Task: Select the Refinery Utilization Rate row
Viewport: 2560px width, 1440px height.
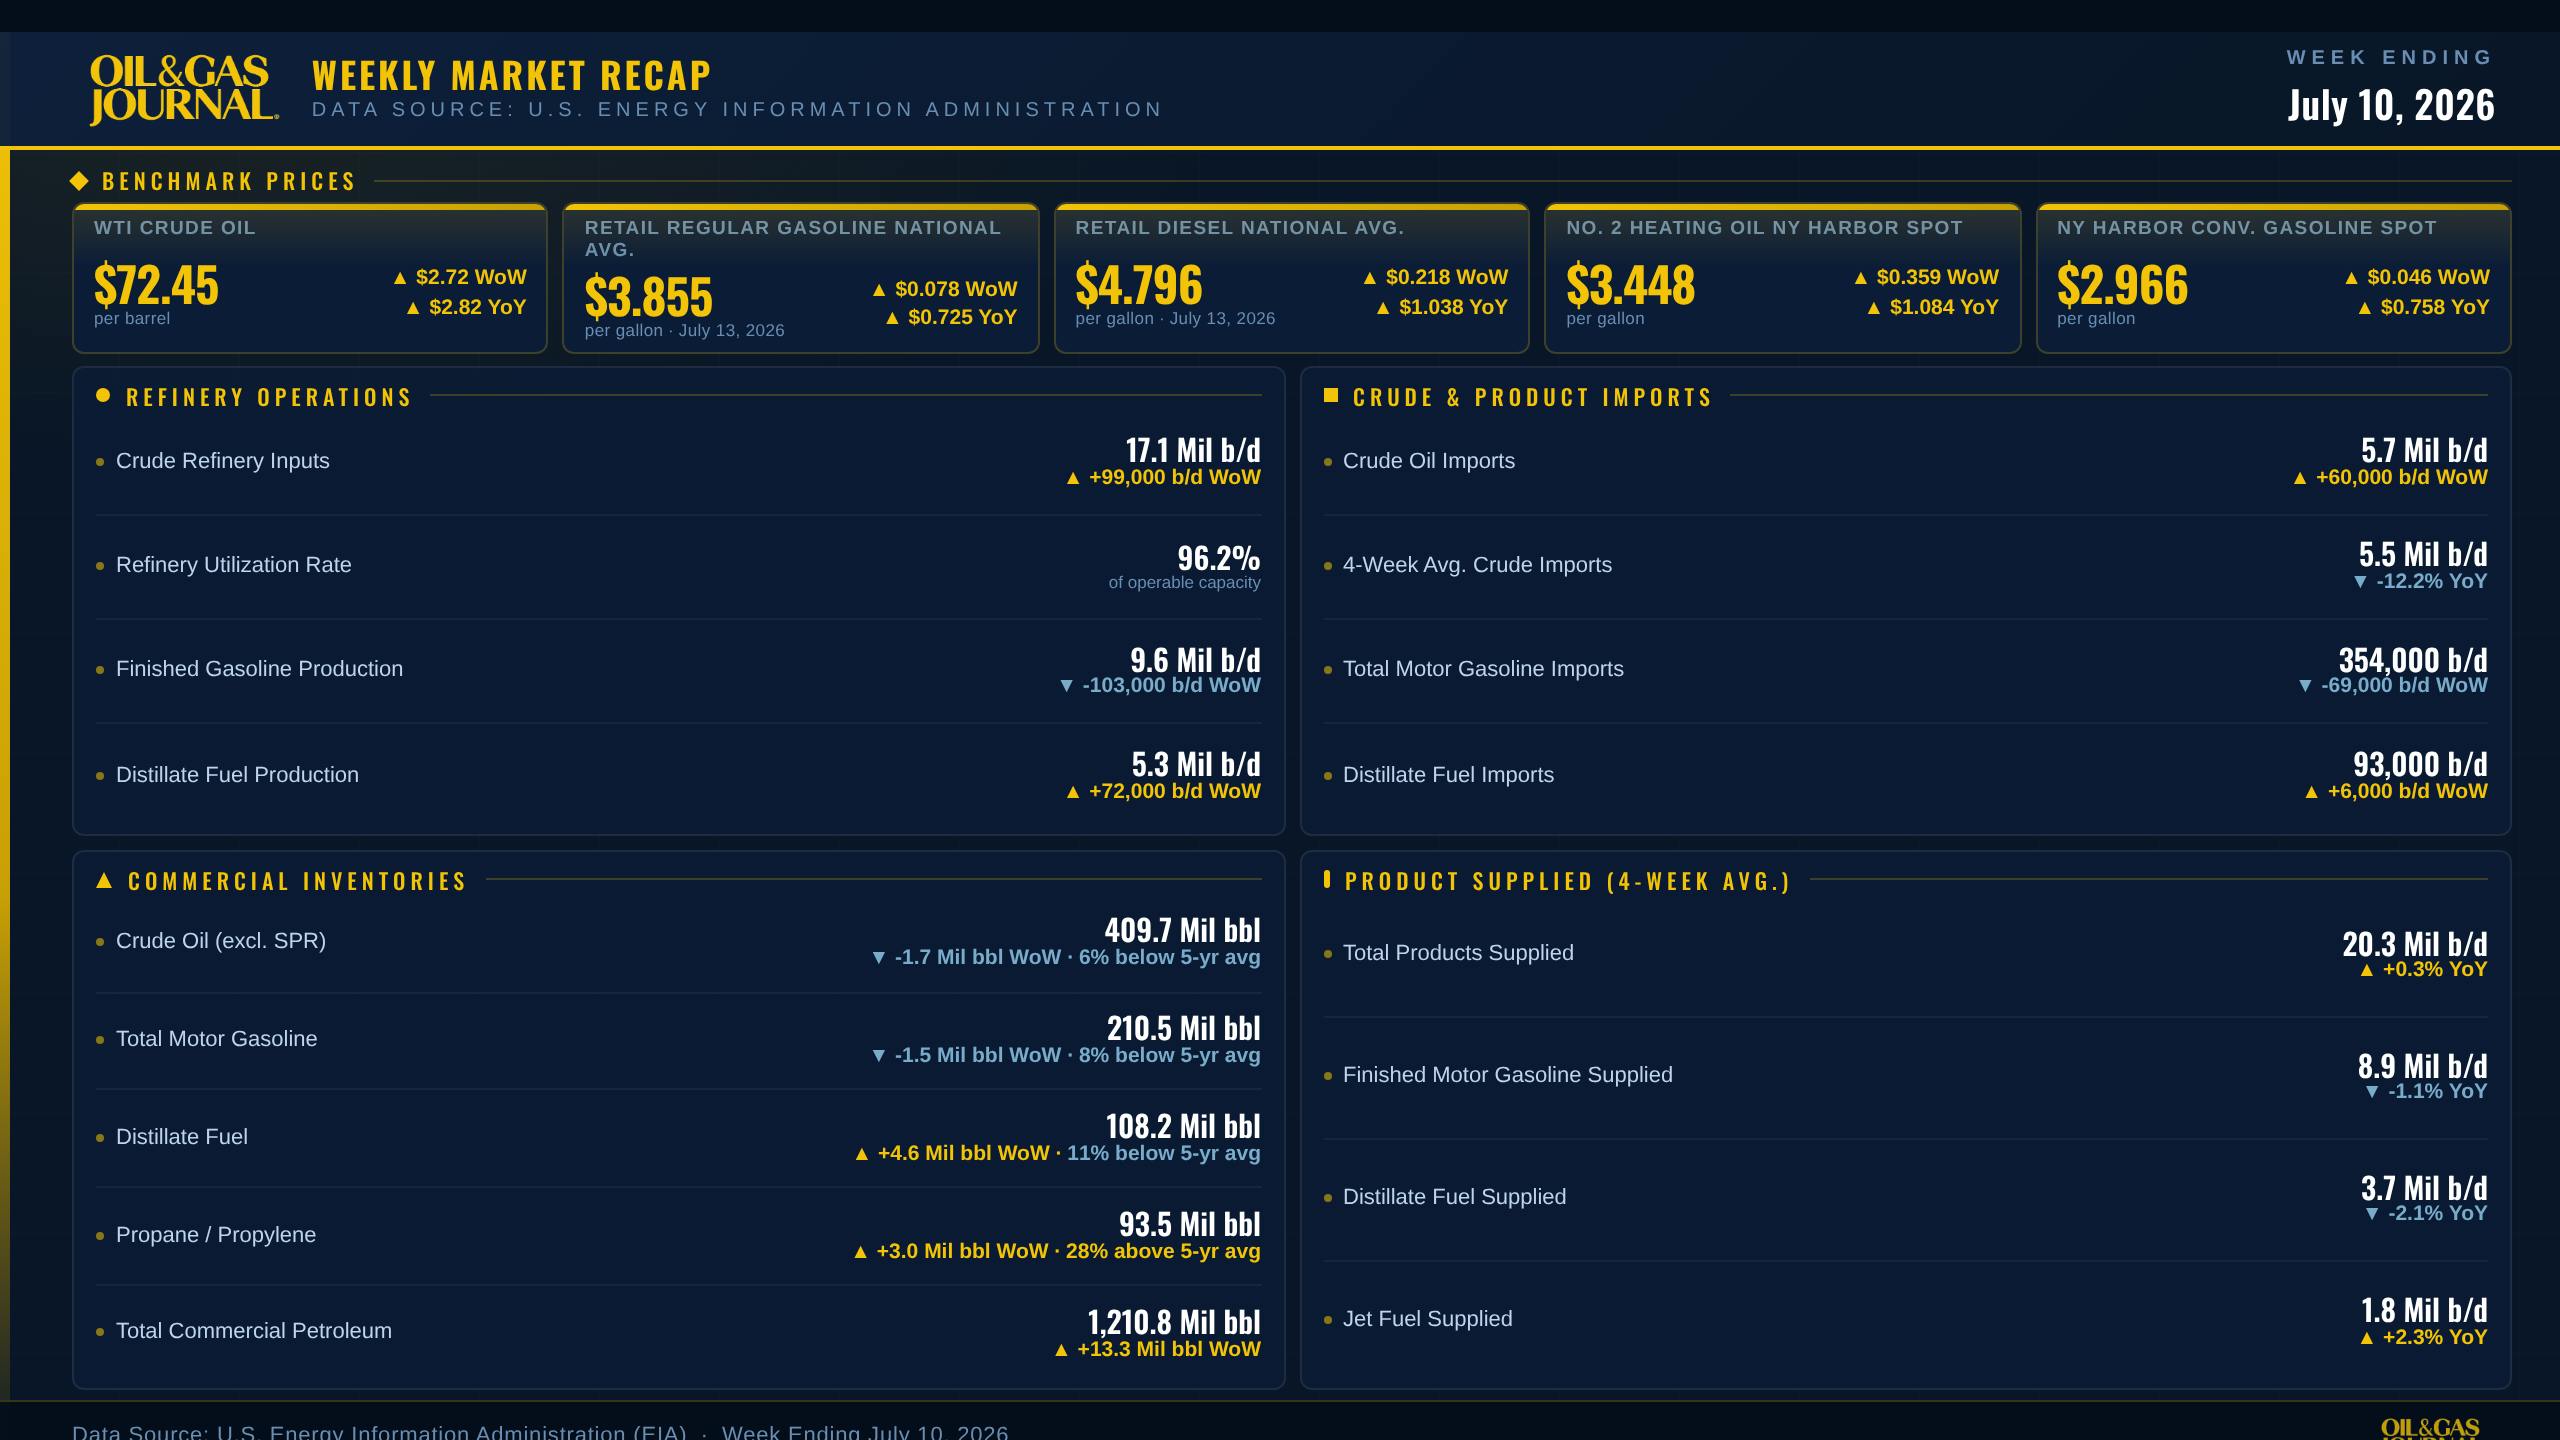Action: pyautogui.click(x=678, y=566)
